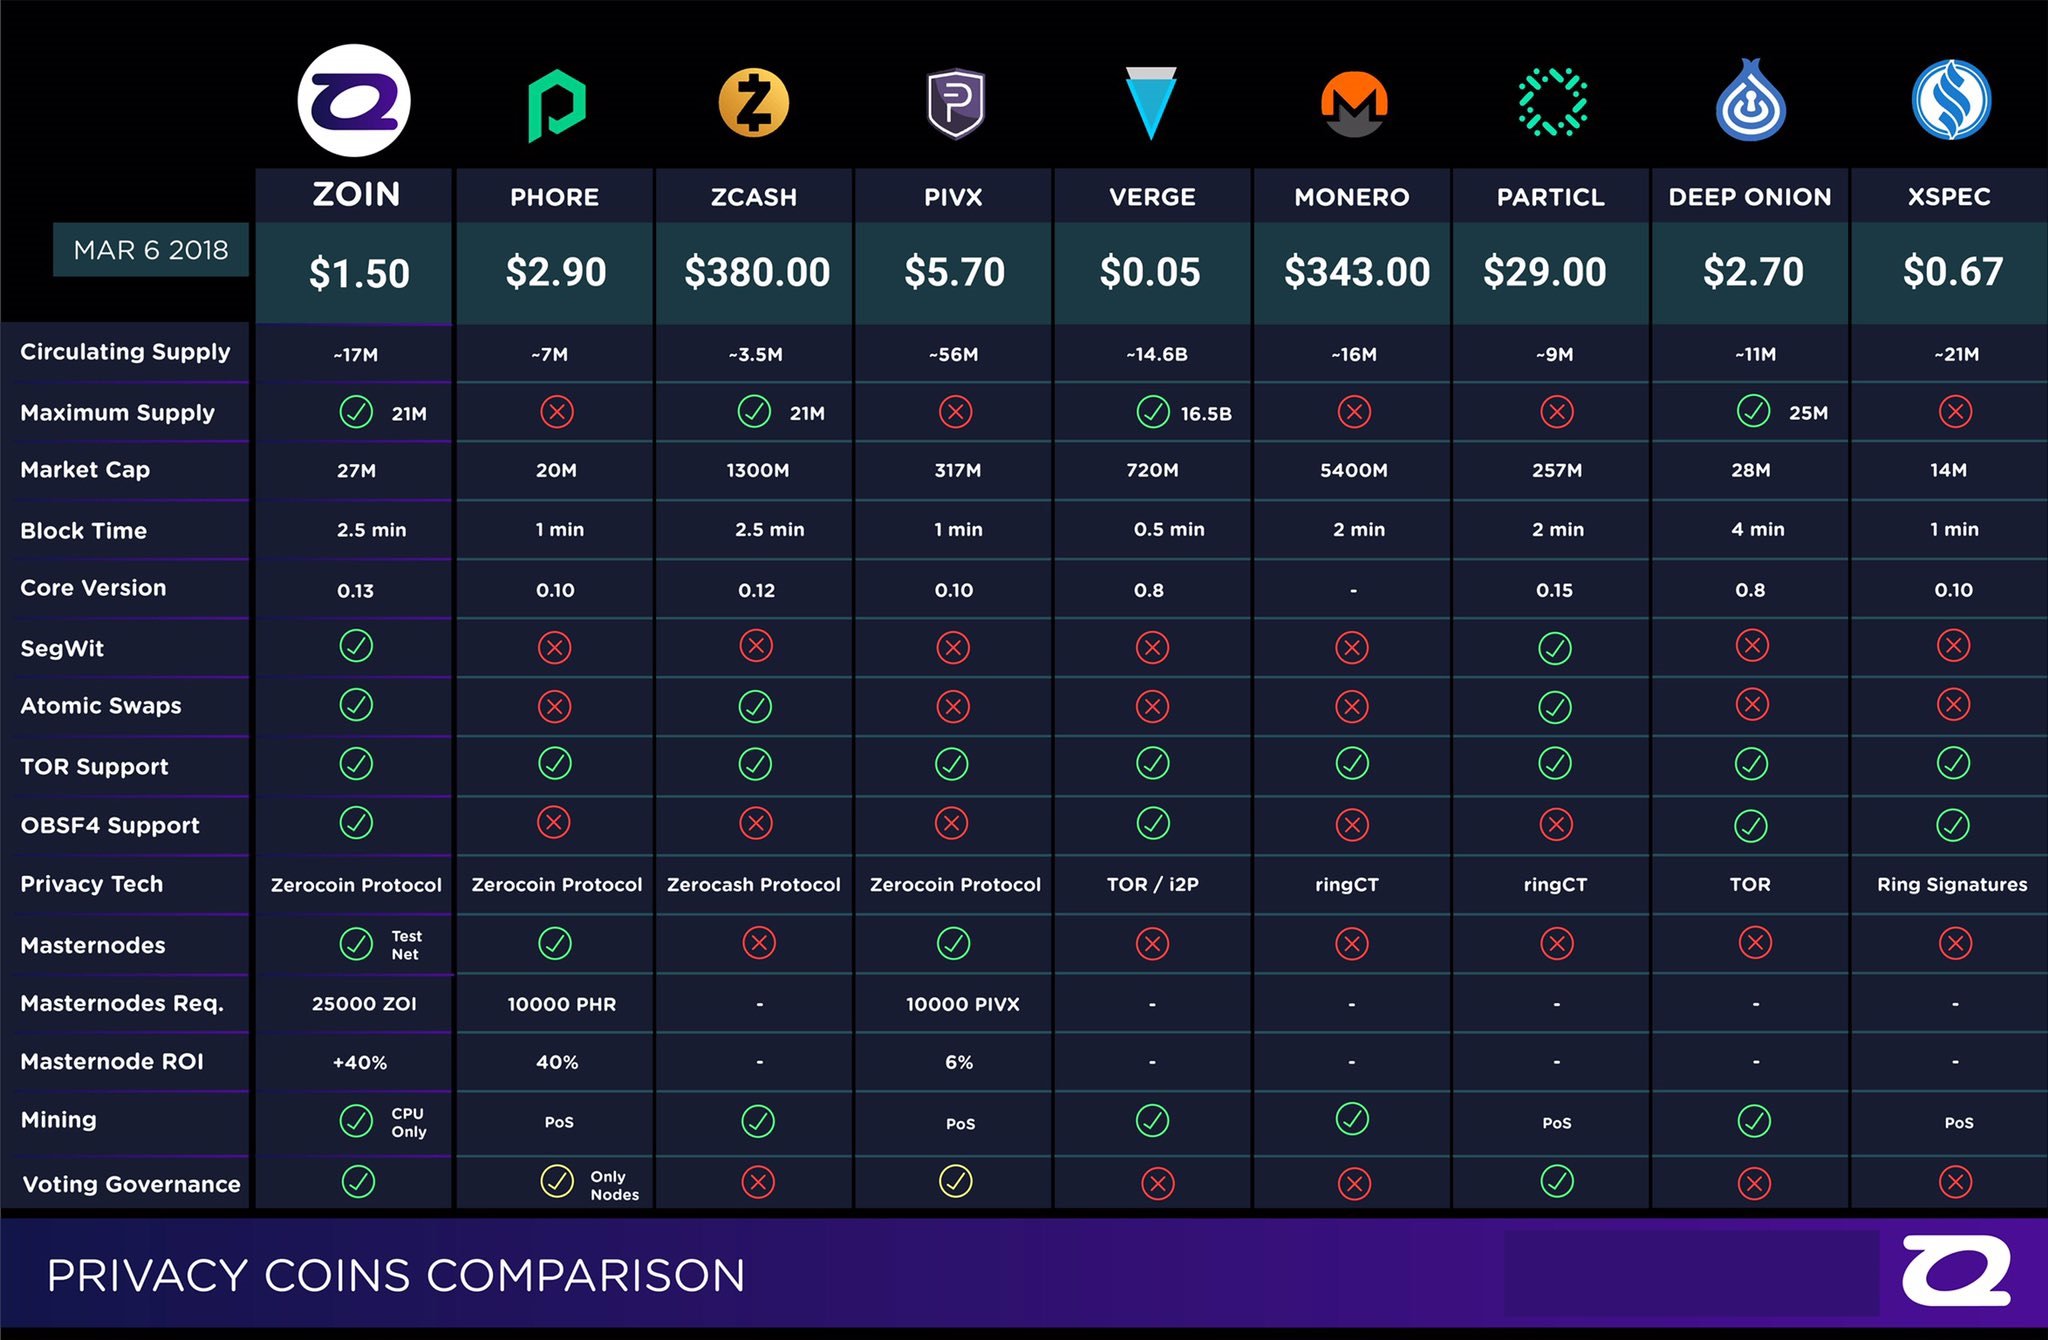Screen dimensions: 2048x1340
Task: Click Verge's green OBSF4 Support checkmark
Action: click(x=1153, y=823)
